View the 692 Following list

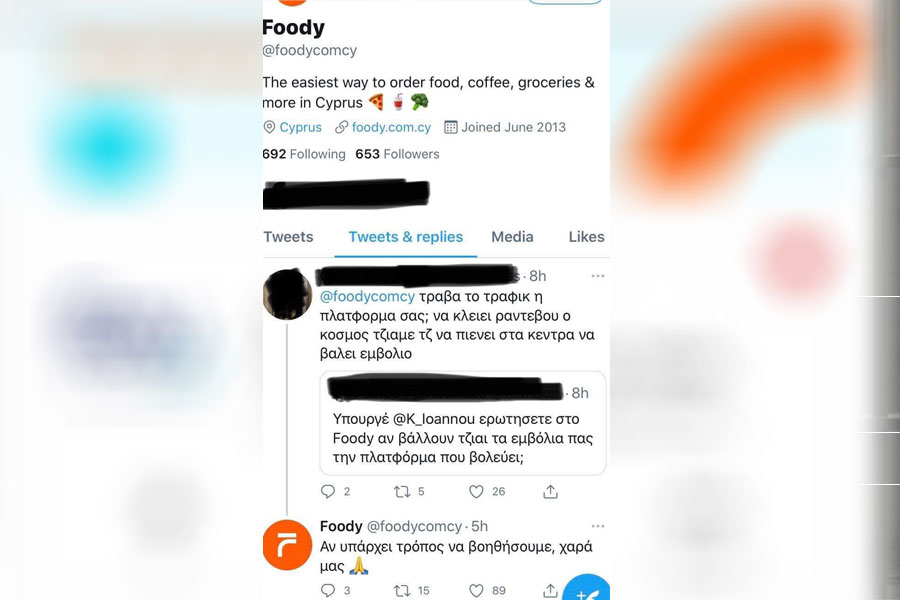point(304,154)
